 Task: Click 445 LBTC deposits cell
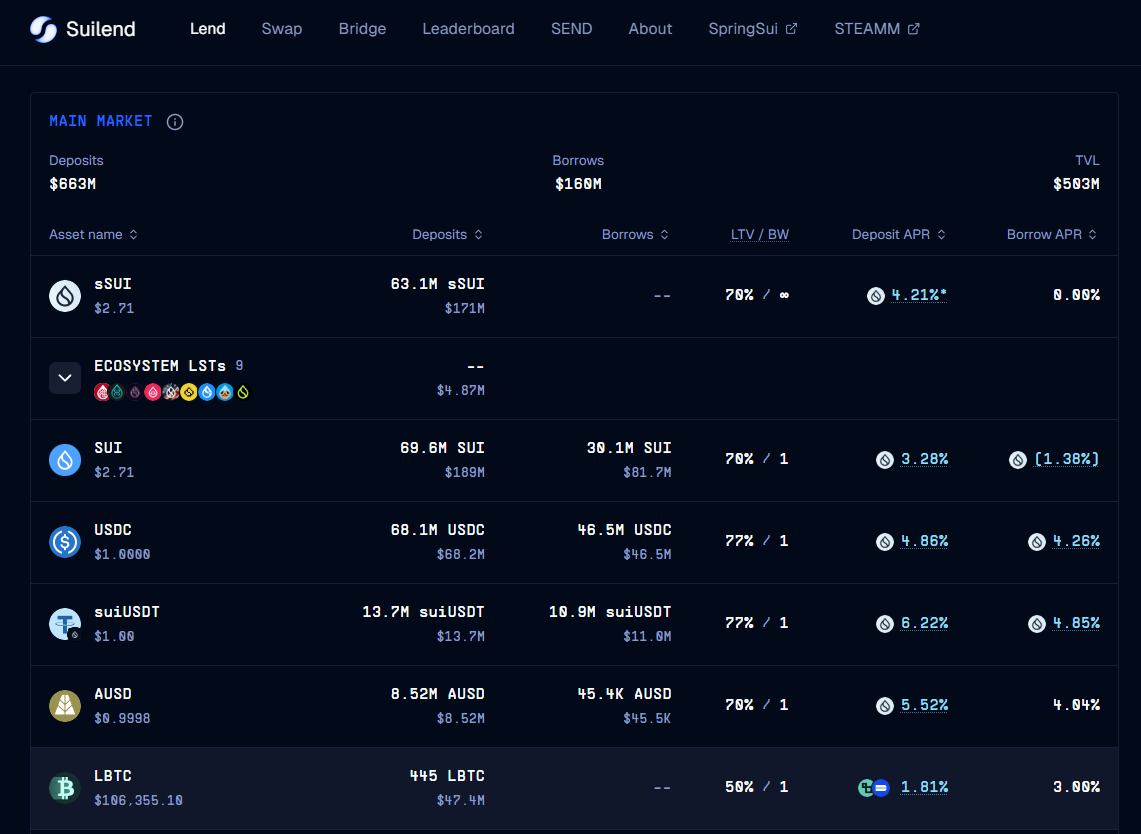tap(447, 776)
